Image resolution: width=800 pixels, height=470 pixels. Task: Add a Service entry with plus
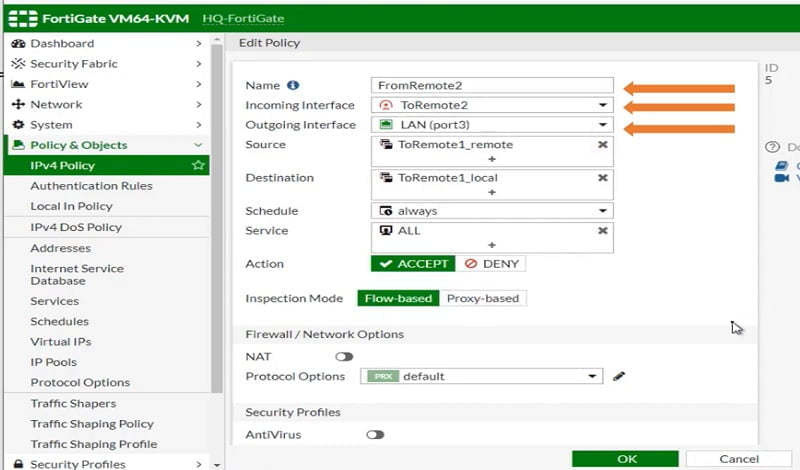492,245
